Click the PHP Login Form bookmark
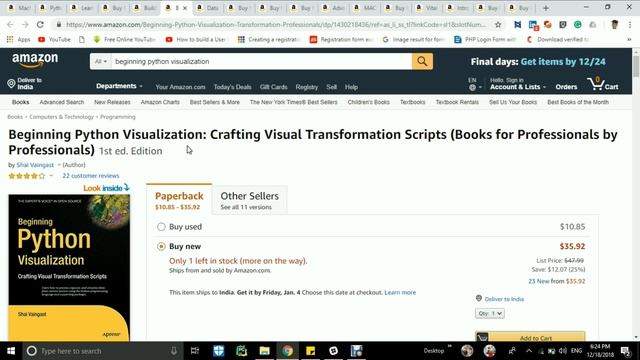 (485, 39)
